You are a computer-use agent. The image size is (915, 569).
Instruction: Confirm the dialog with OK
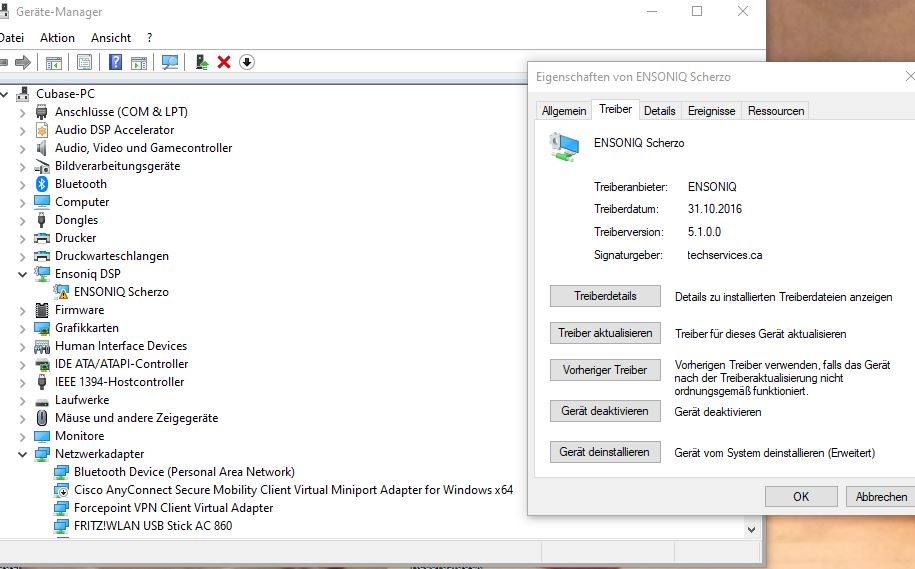pyautogui.click(x=801, y=497)
